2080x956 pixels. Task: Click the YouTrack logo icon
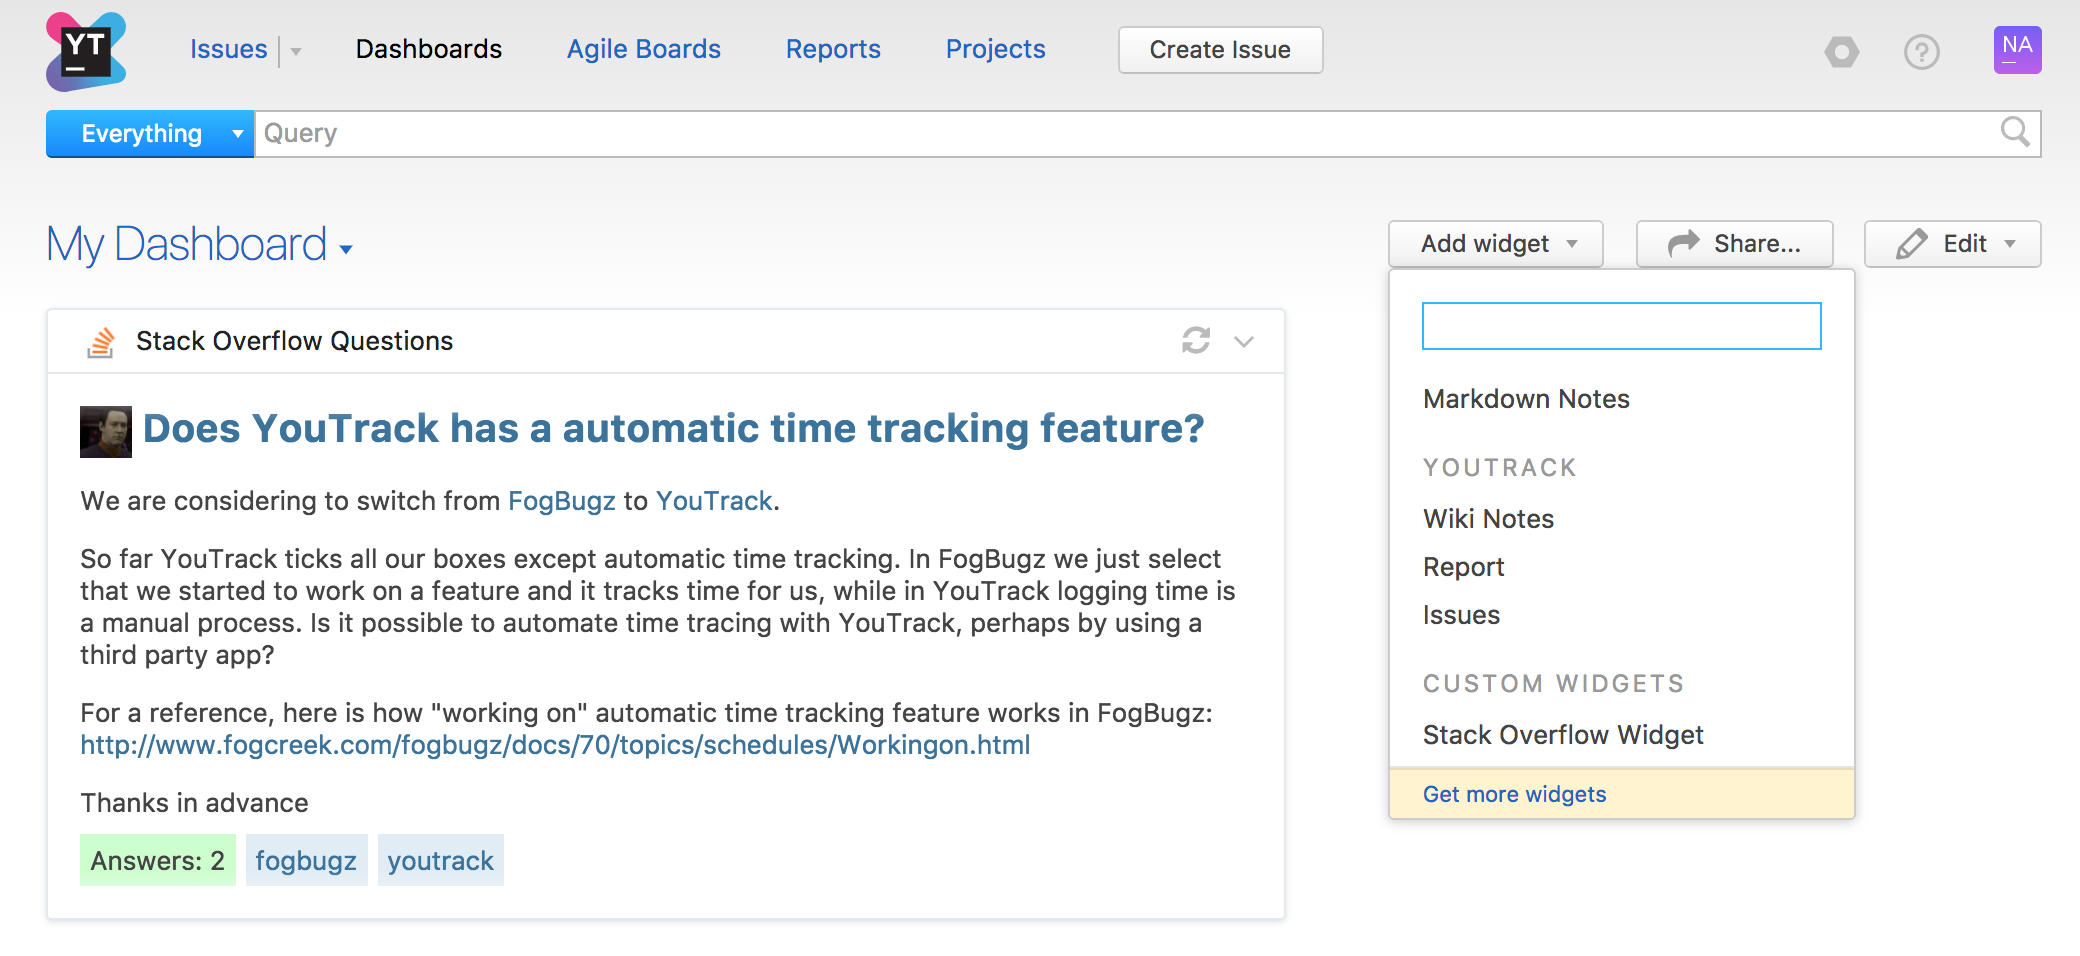tap(86, 51)
